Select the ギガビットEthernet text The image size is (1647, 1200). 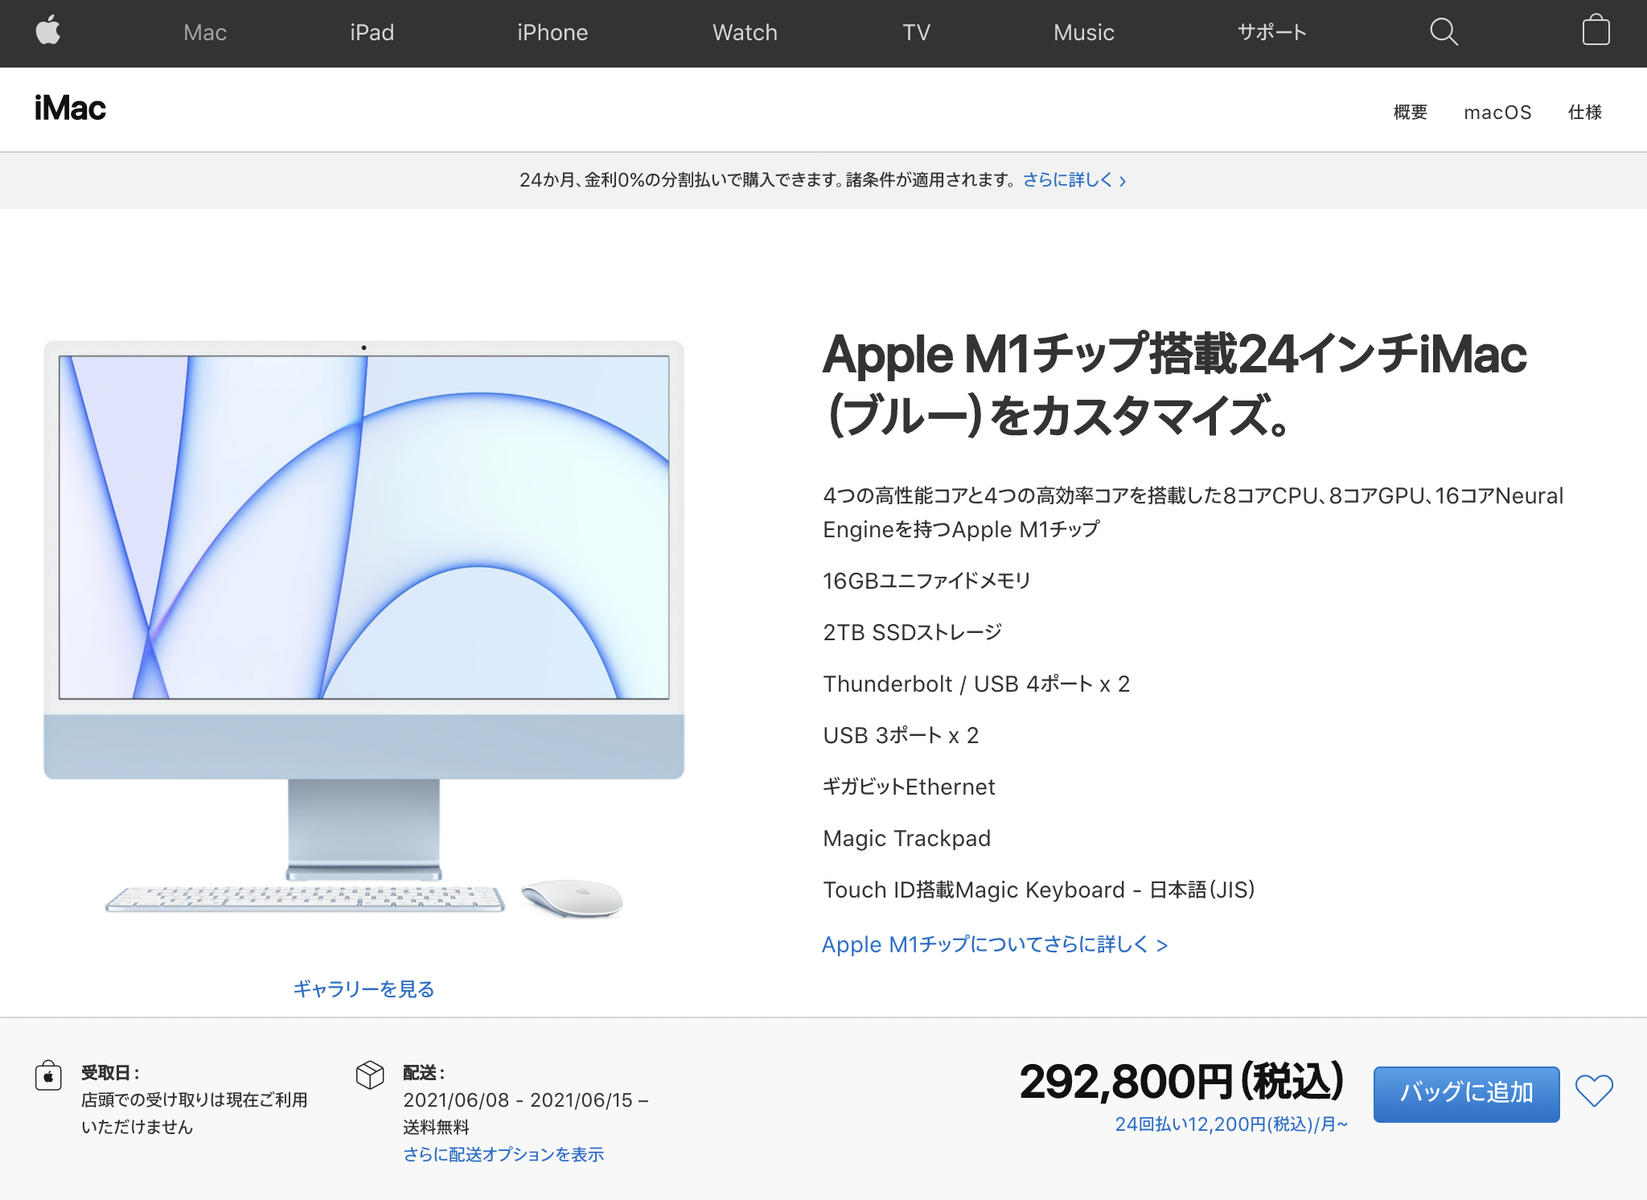909,787
